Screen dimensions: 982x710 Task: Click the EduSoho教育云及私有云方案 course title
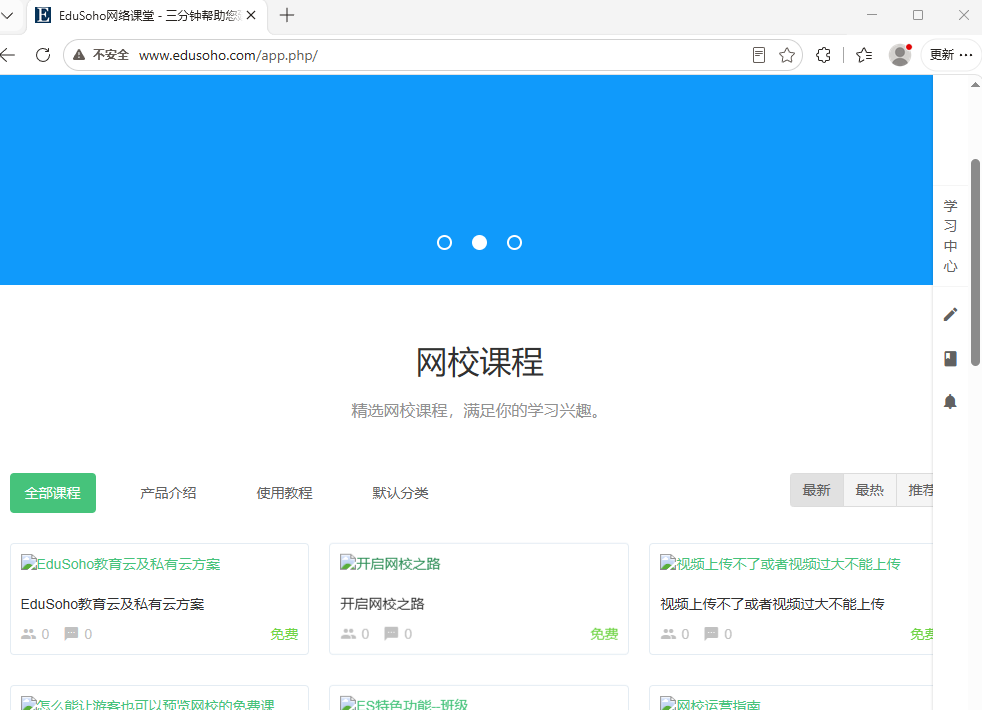112,604
